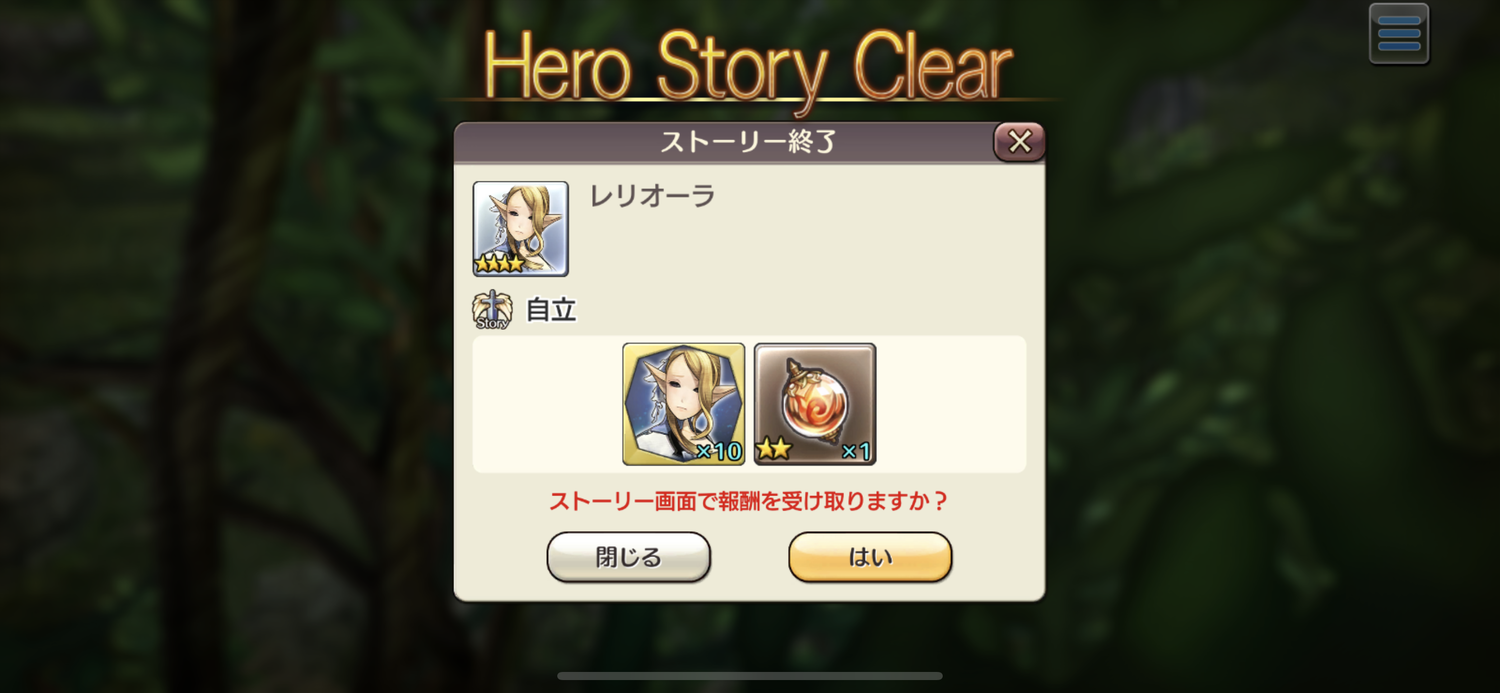
Task: Tap the ストーリー終了 dialog title
Action: click(x=747, y=142)
